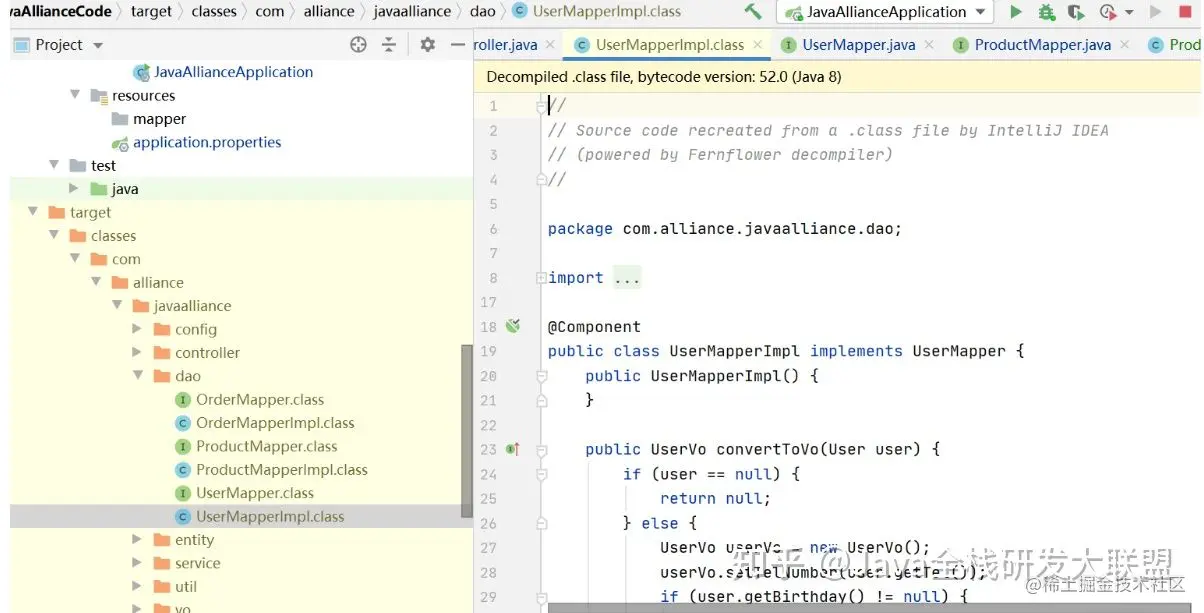Screen dimensions: 1204x613
Task: Switch to the UserMapper.java tab
Action: tap(858, 45)
